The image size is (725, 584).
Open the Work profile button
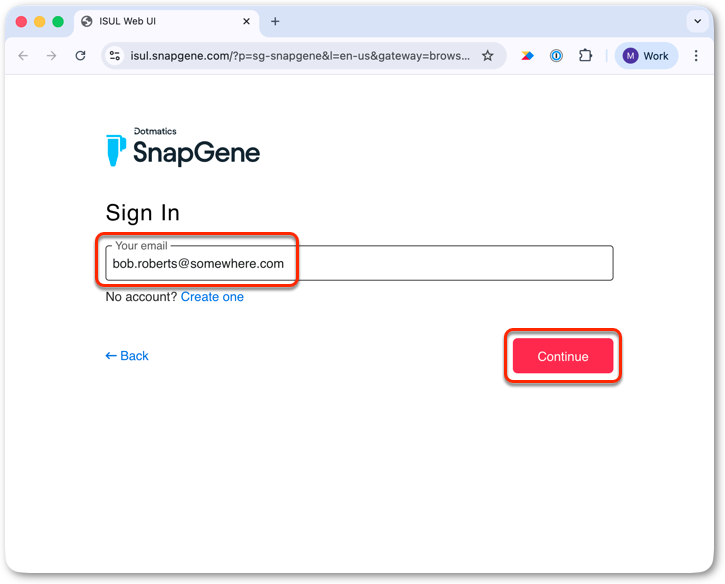tap(646, 56)
